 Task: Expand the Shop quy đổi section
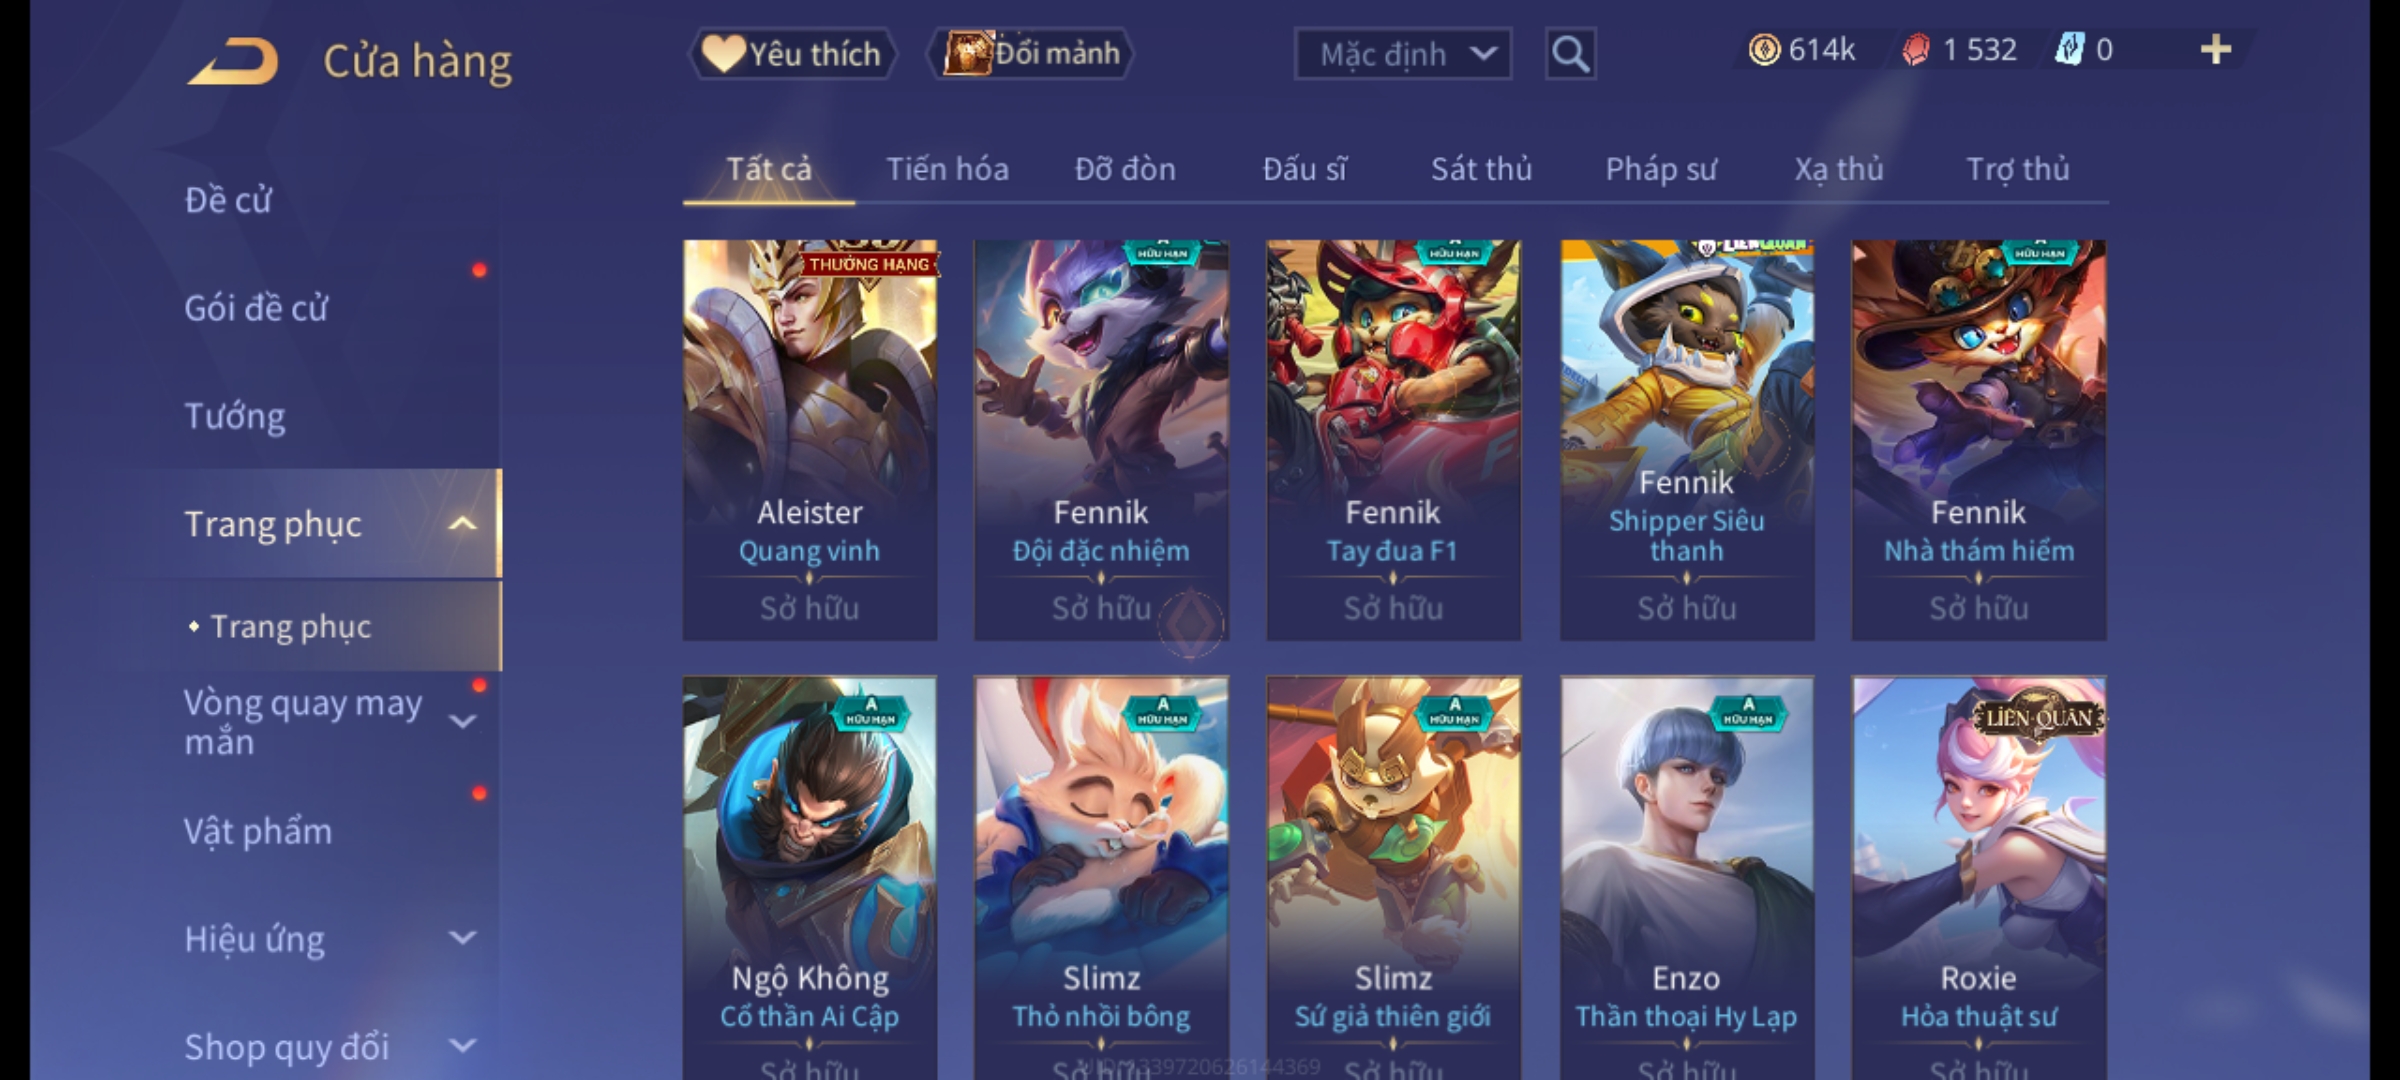point(462,1046)
